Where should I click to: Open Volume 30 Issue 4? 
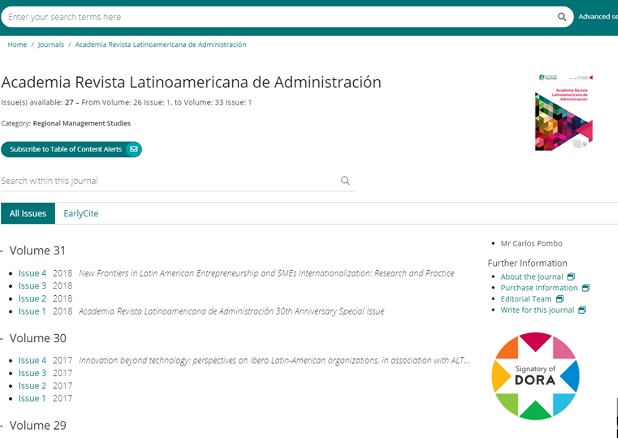32,360
